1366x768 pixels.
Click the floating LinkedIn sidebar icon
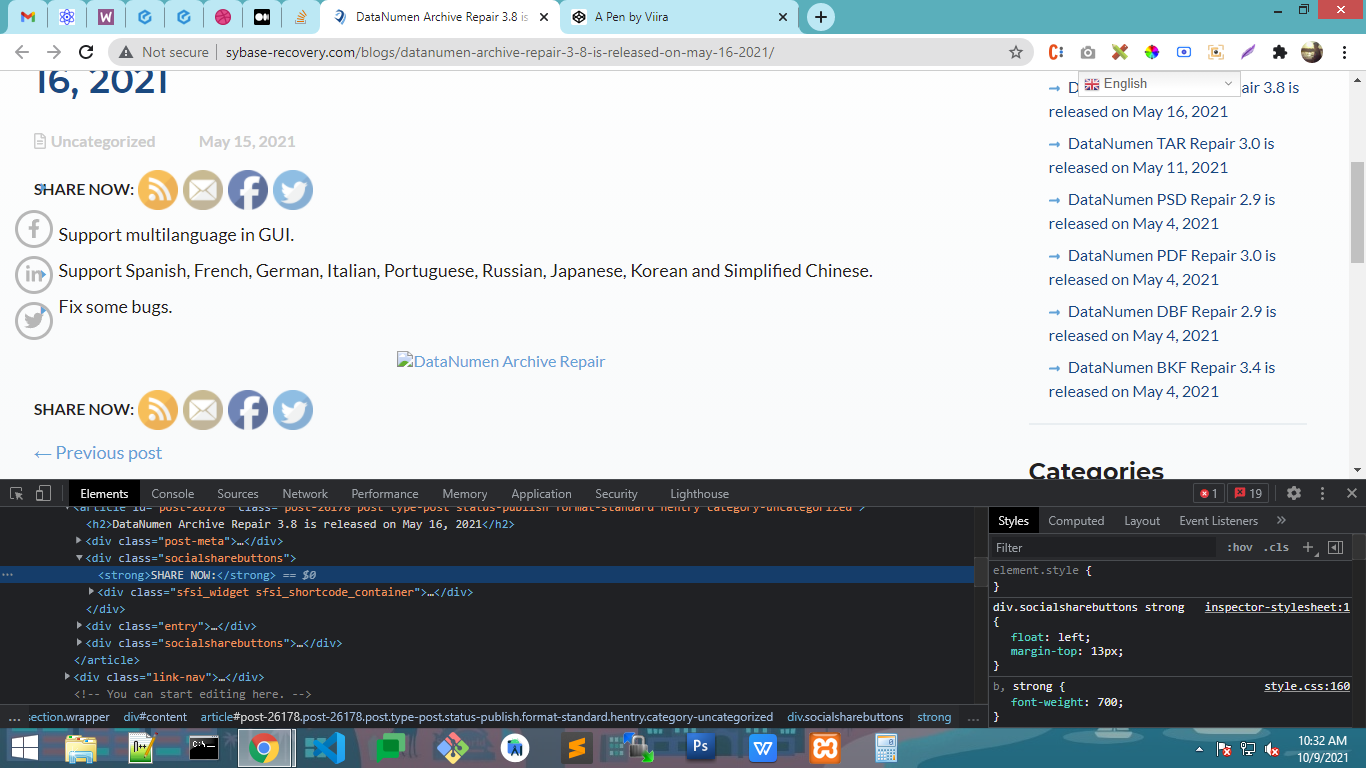34,274
